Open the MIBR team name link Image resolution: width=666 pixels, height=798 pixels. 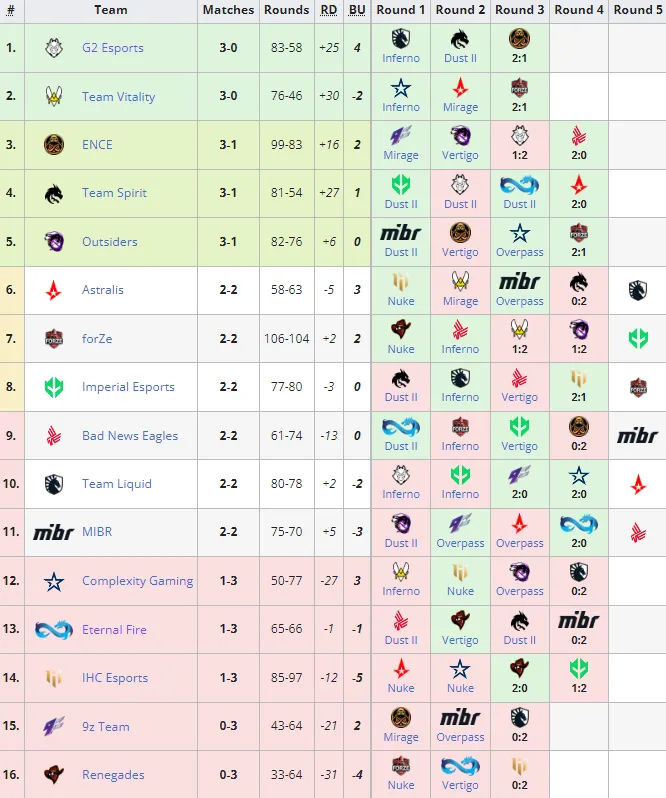pos(97,532)
